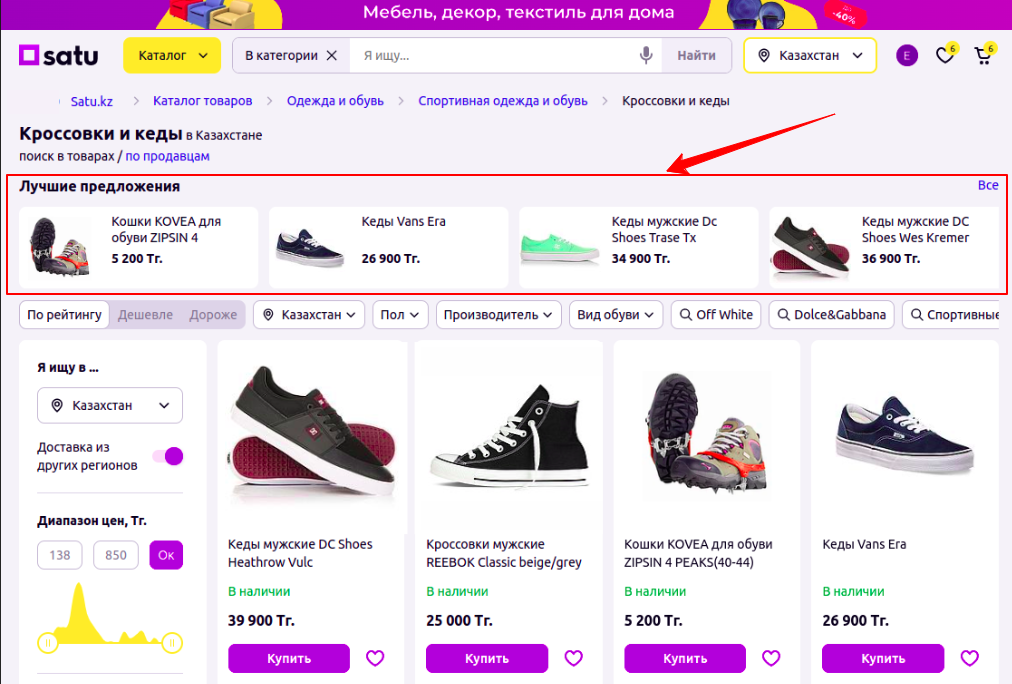Go to 'Одежда и обувь' breadcrumb
Image resolution: width=1012 pixels, height=684 pixels.
tap(335, 101)
